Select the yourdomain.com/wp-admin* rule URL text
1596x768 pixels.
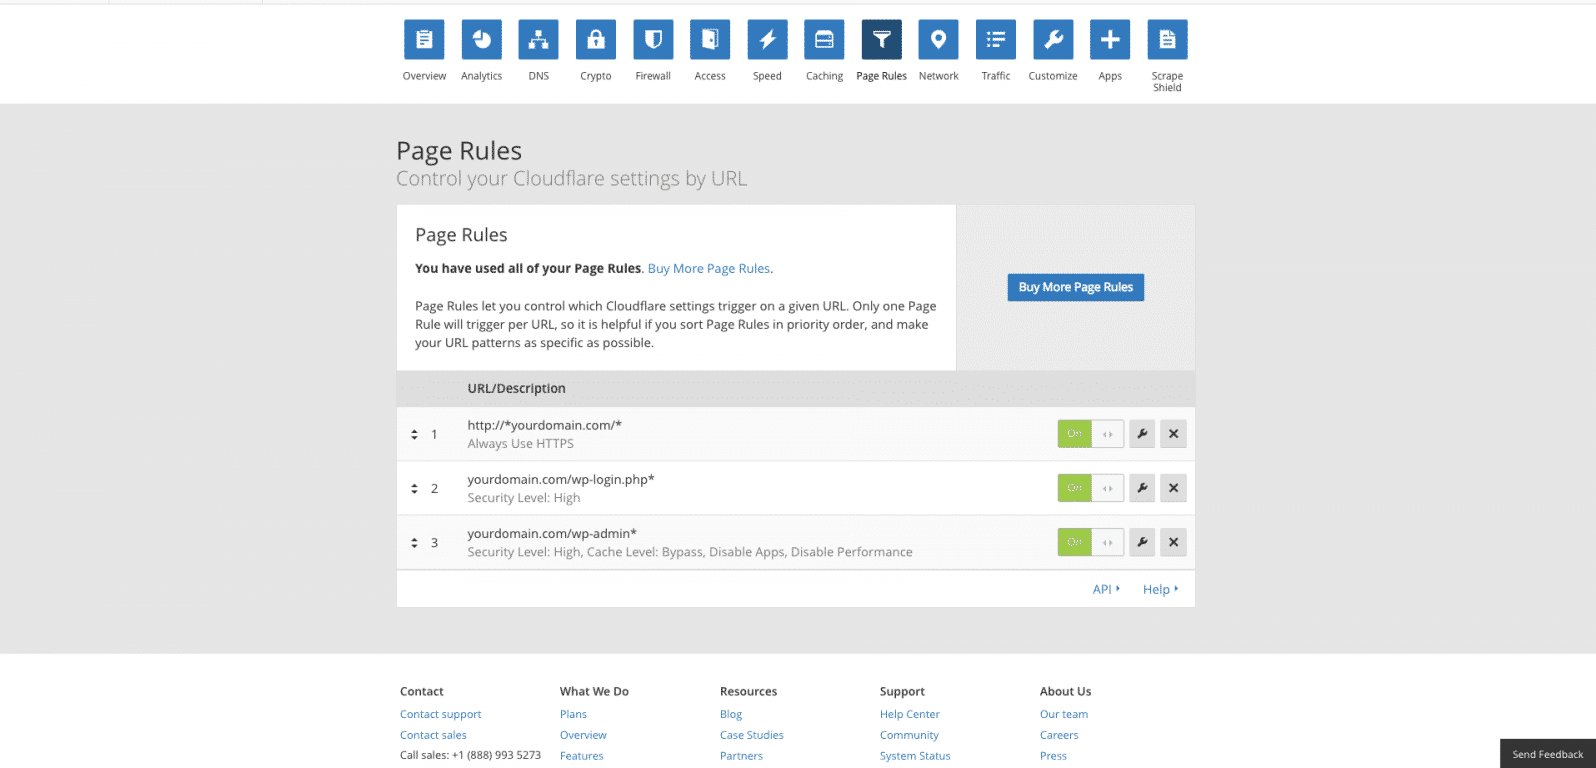(552, 533)
